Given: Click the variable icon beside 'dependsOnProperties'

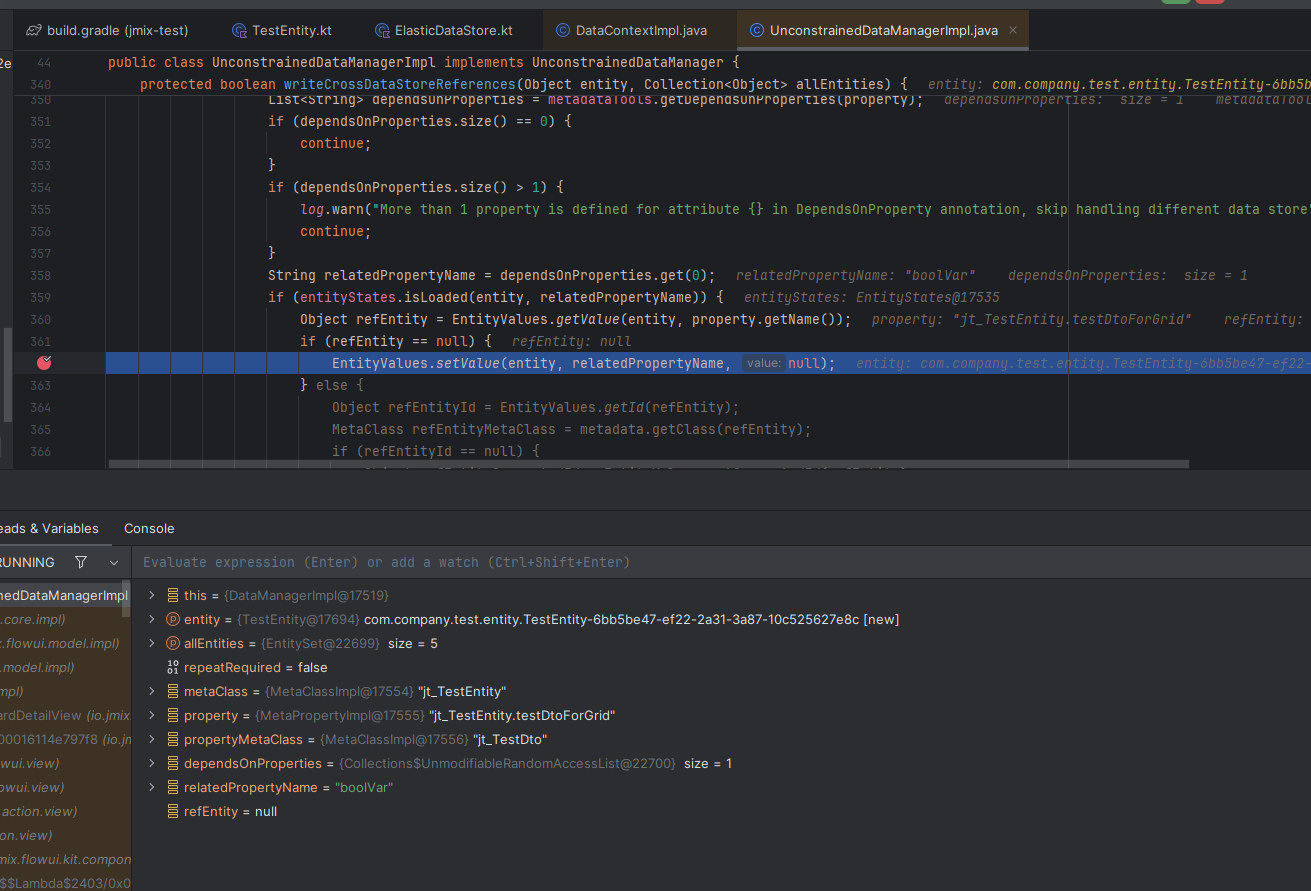Looking at the screenshot, I should [173, 764].
